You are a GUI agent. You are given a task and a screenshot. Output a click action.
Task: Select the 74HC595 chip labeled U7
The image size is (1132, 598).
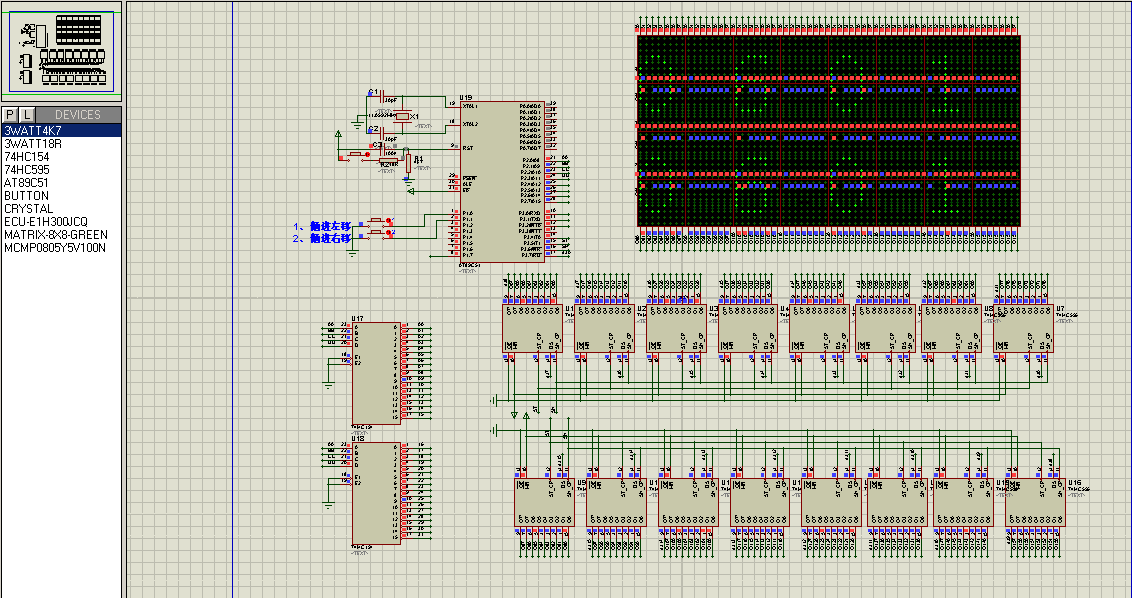point(1023,329)
